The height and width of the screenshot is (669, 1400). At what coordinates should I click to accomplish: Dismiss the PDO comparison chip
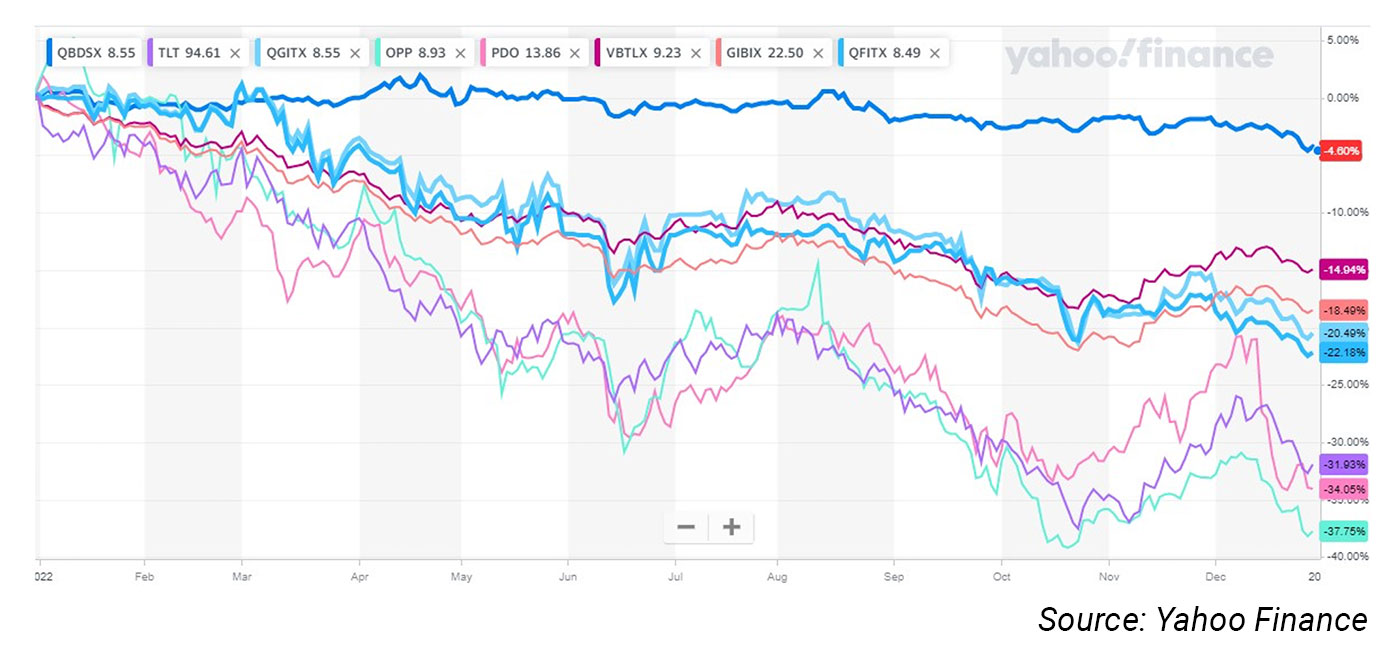[x=574, y=53]
